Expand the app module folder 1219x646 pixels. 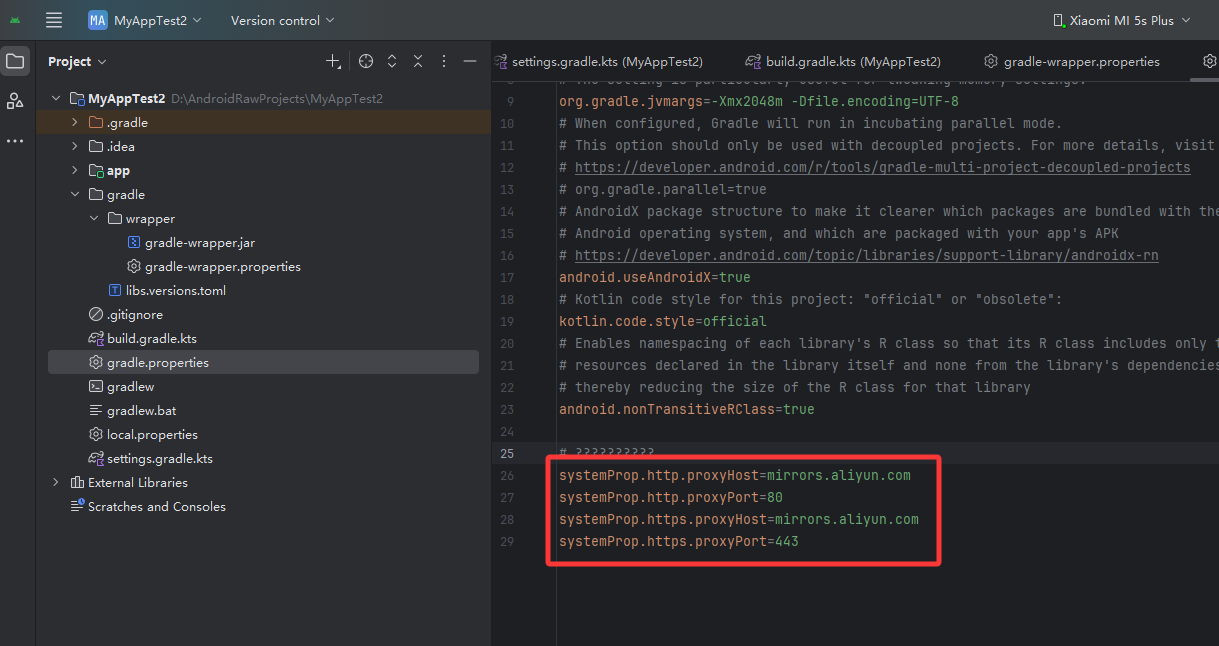tap(74, 171)
